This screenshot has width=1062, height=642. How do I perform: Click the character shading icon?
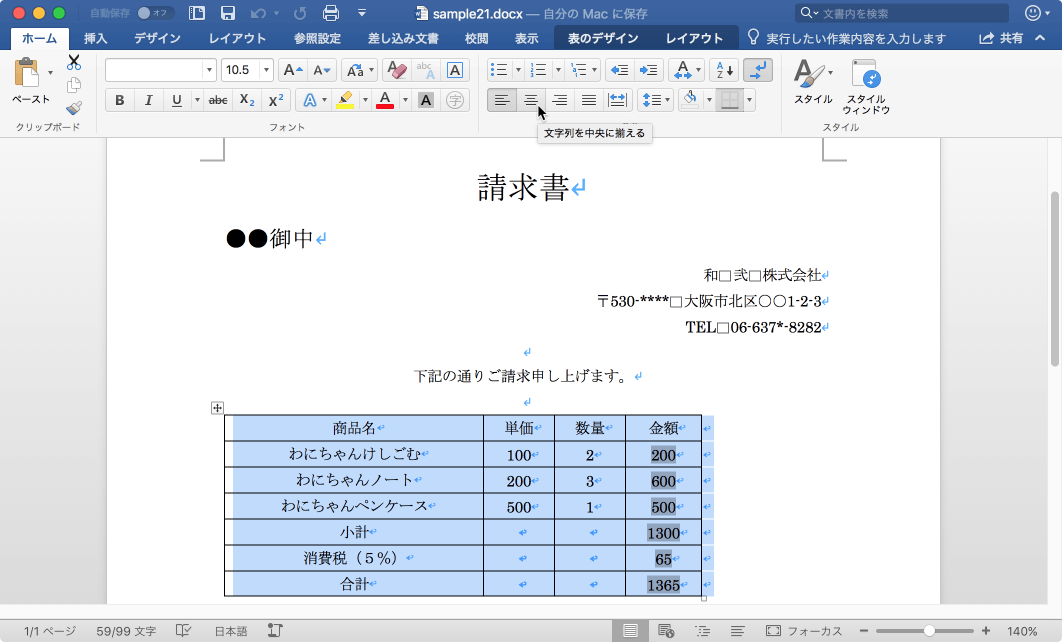point(425,100)
